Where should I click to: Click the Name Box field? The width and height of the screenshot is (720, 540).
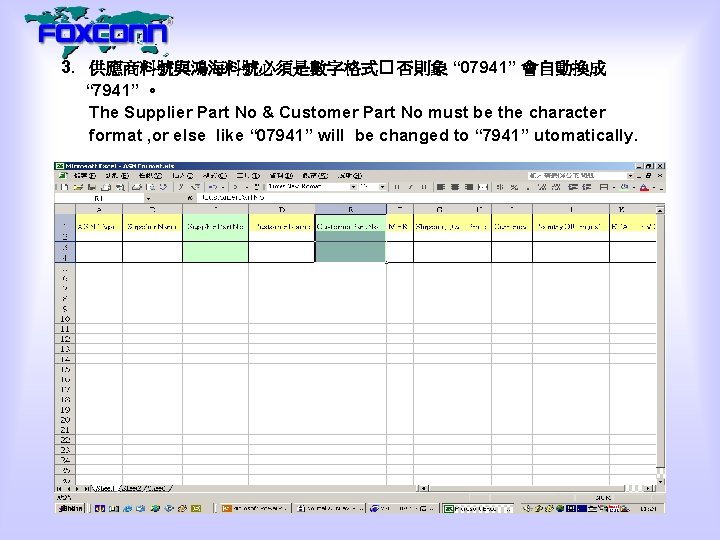tap(99, 198)
